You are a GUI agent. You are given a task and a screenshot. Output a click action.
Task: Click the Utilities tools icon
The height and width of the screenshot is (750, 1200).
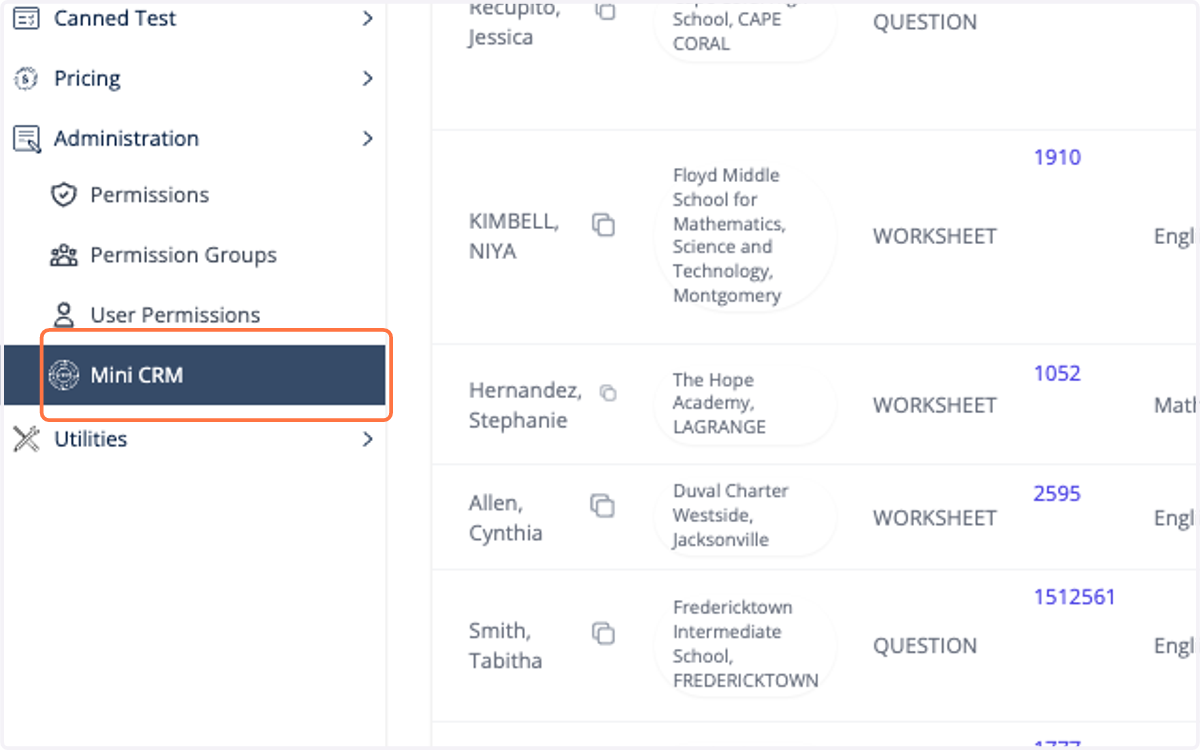pyautogui.click(x=27, y=438)
